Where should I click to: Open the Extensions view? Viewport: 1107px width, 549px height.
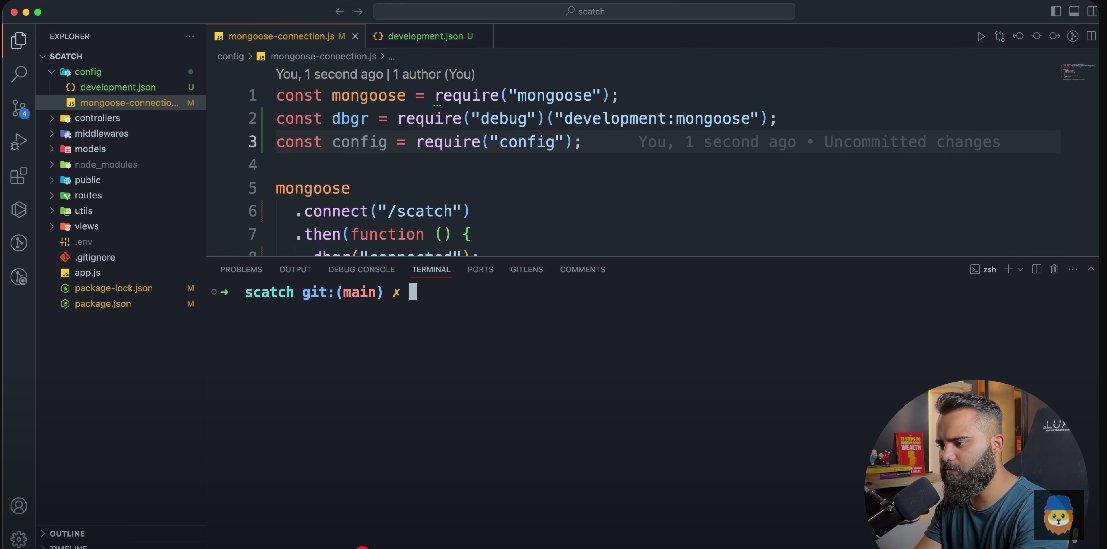(x=19, y=176)
